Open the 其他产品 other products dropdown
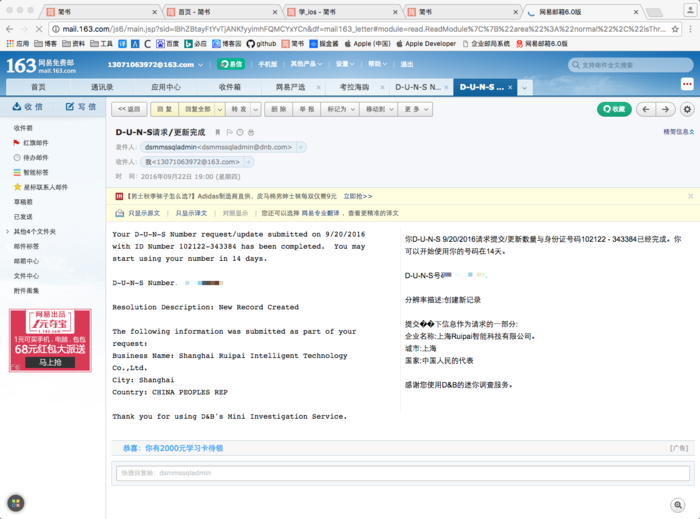This screenshot has width=700, height=519. 306,64
